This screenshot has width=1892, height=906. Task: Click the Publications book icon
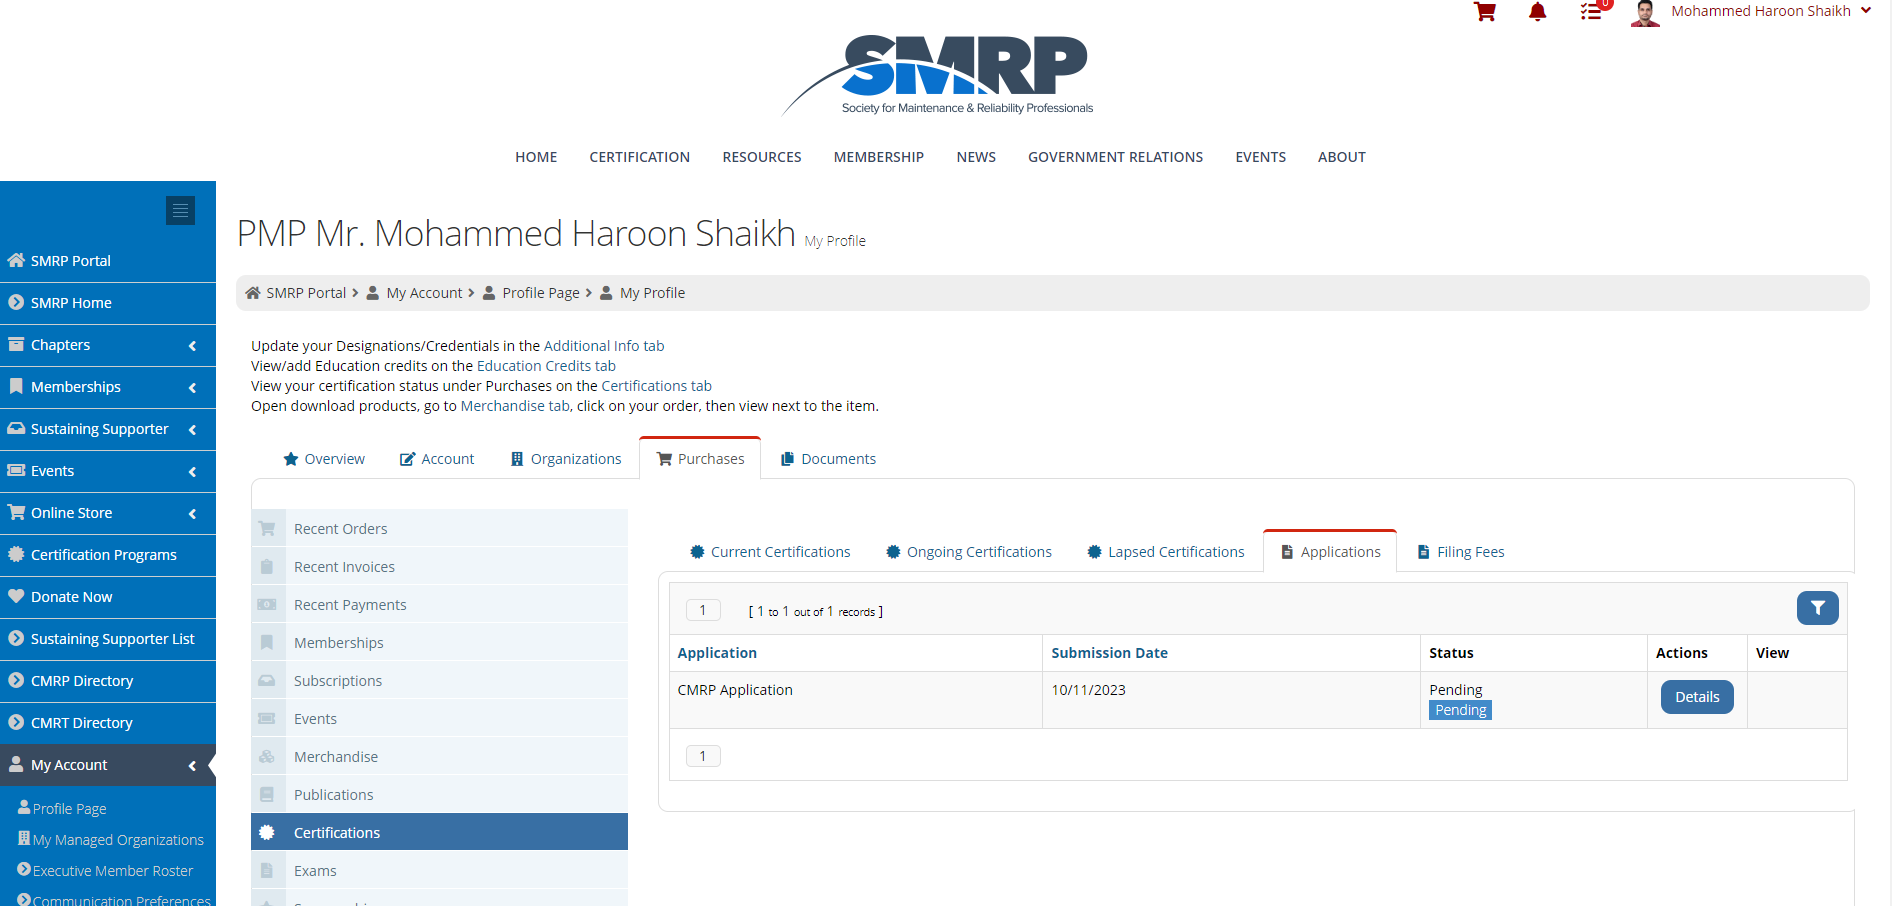267,795
